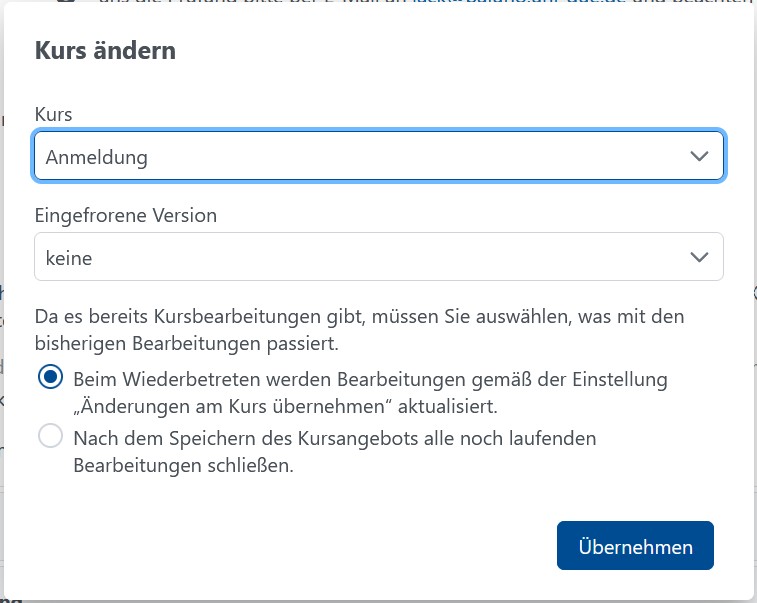
Task: Click the selected value "Anmeldung"
Action: pyautogui.click(x=97, y=157)
